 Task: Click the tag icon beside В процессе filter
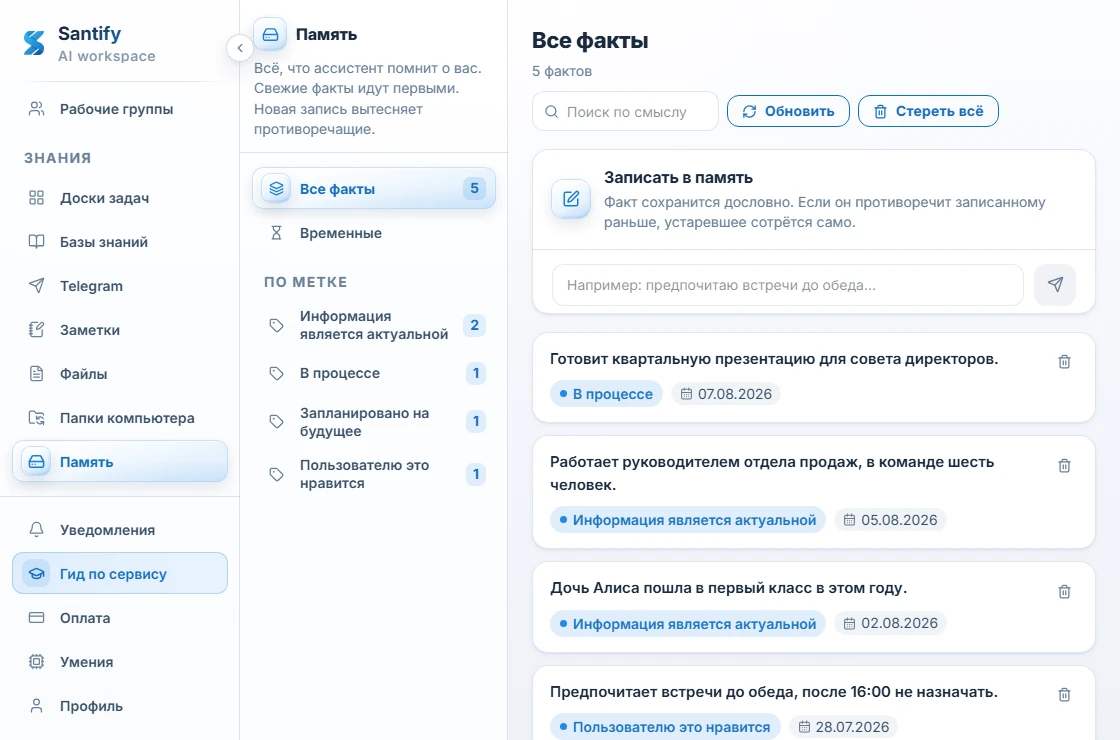coord(276,374)
